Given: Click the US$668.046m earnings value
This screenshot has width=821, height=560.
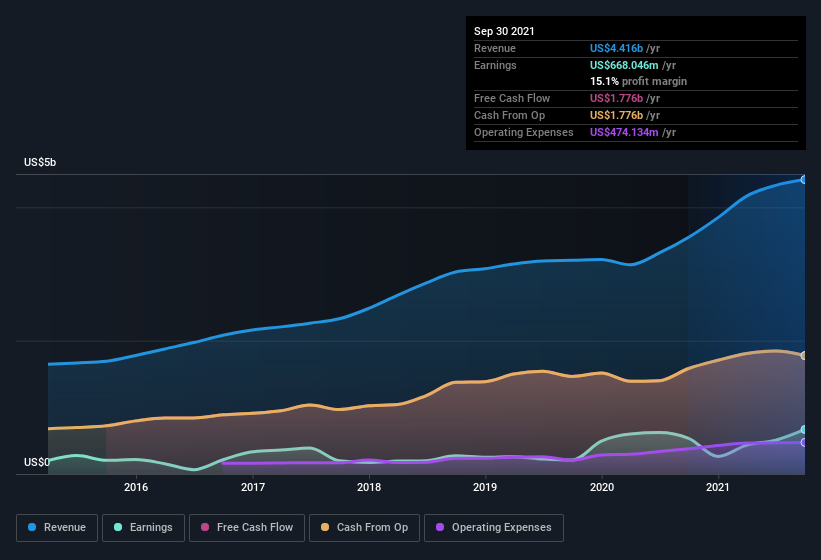Looking at the screenshot, I should (624, 65).
